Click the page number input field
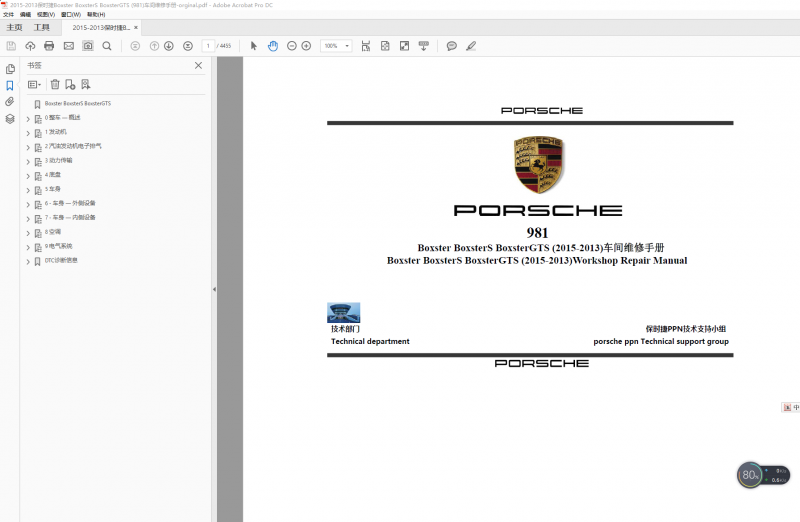The image size is (800, 522). pyautogui.click(x=208, y=46)
